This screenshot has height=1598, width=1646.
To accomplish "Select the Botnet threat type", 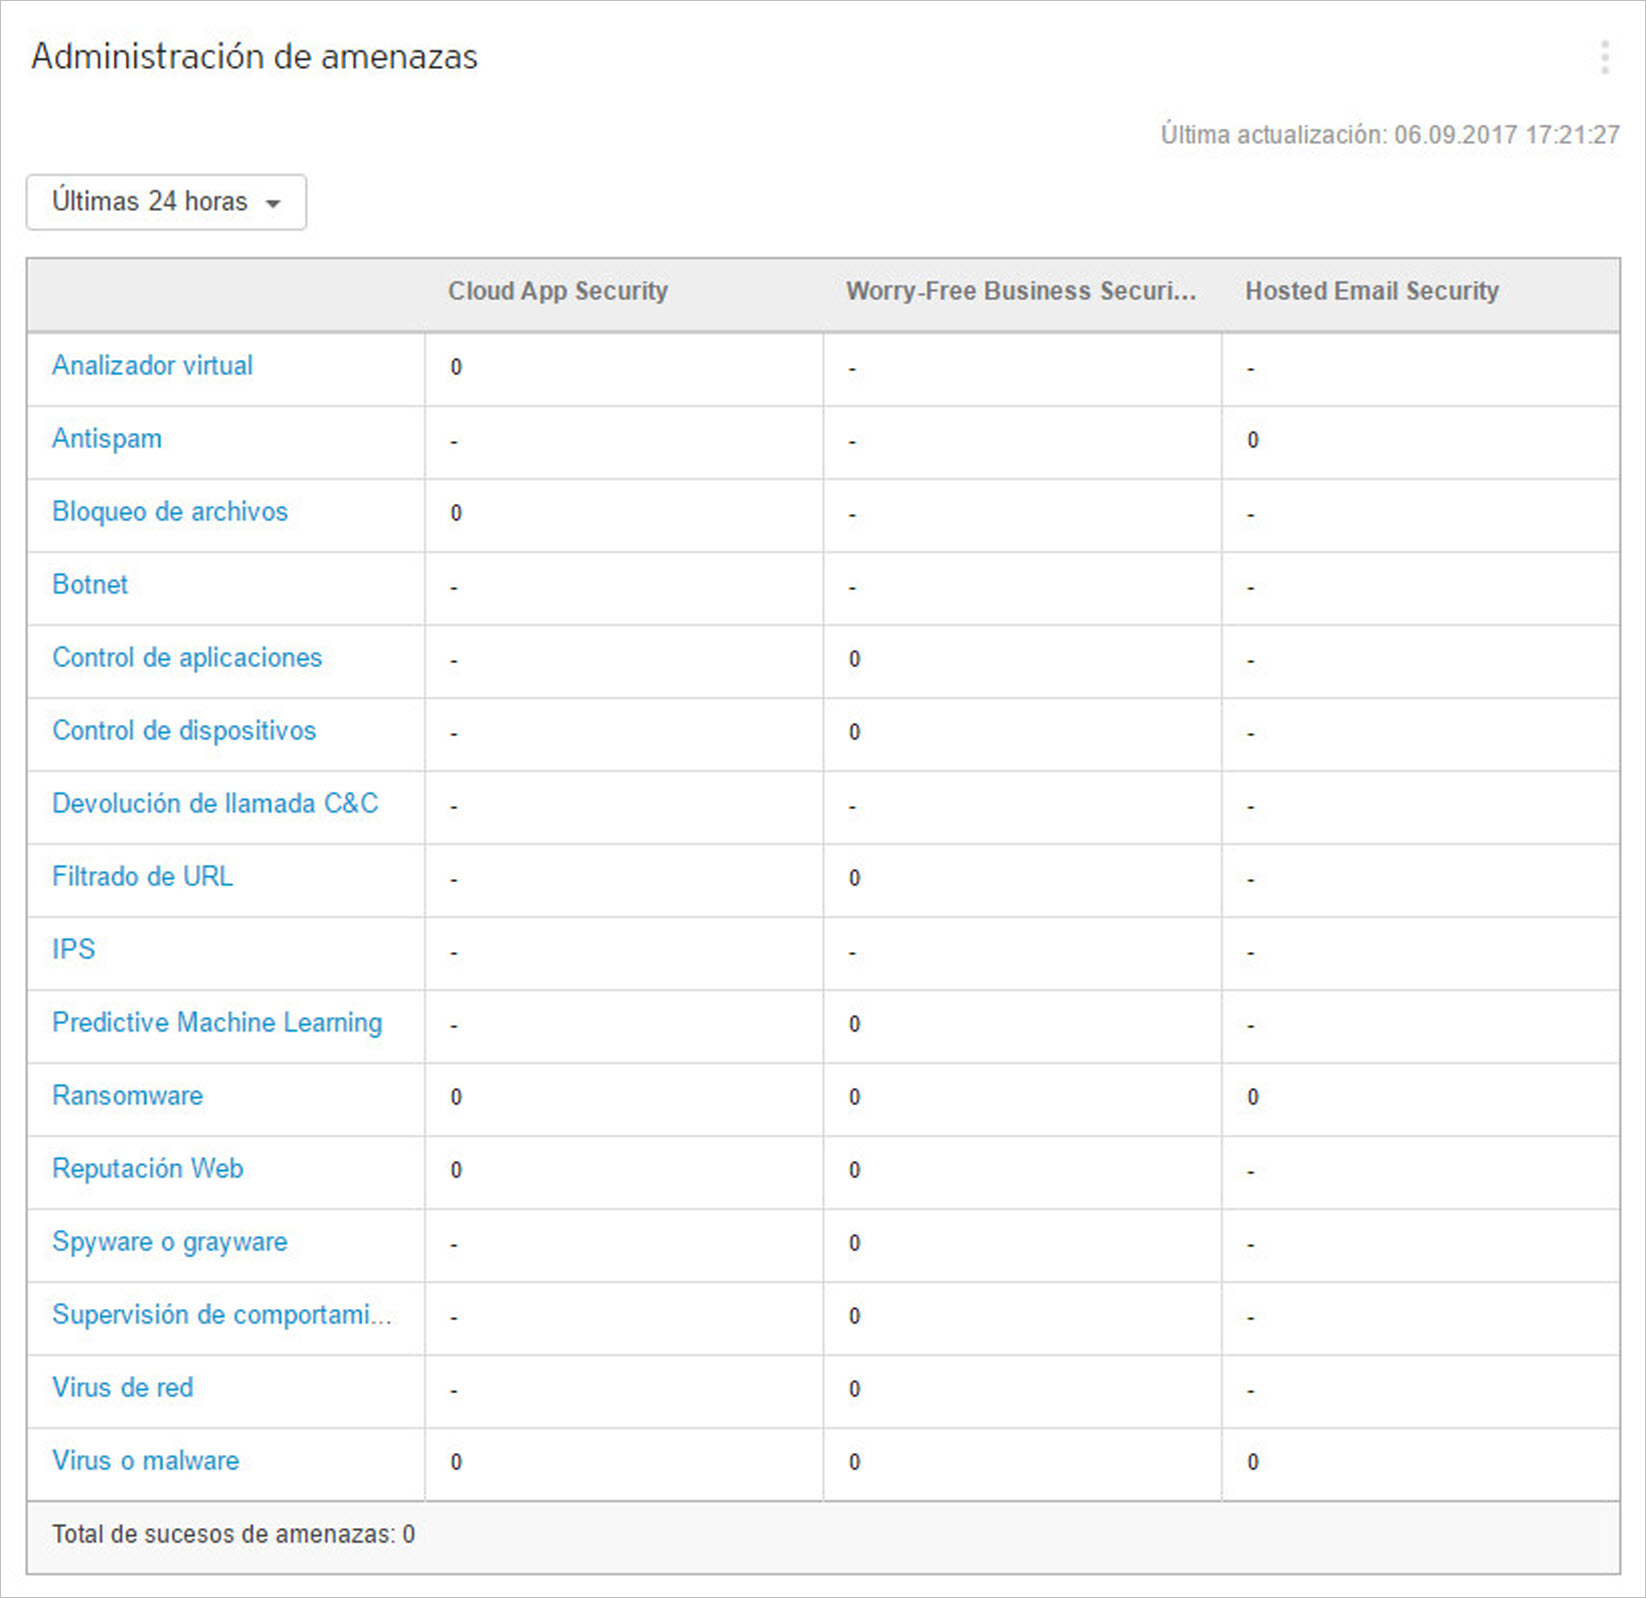I will pos(90,585).
